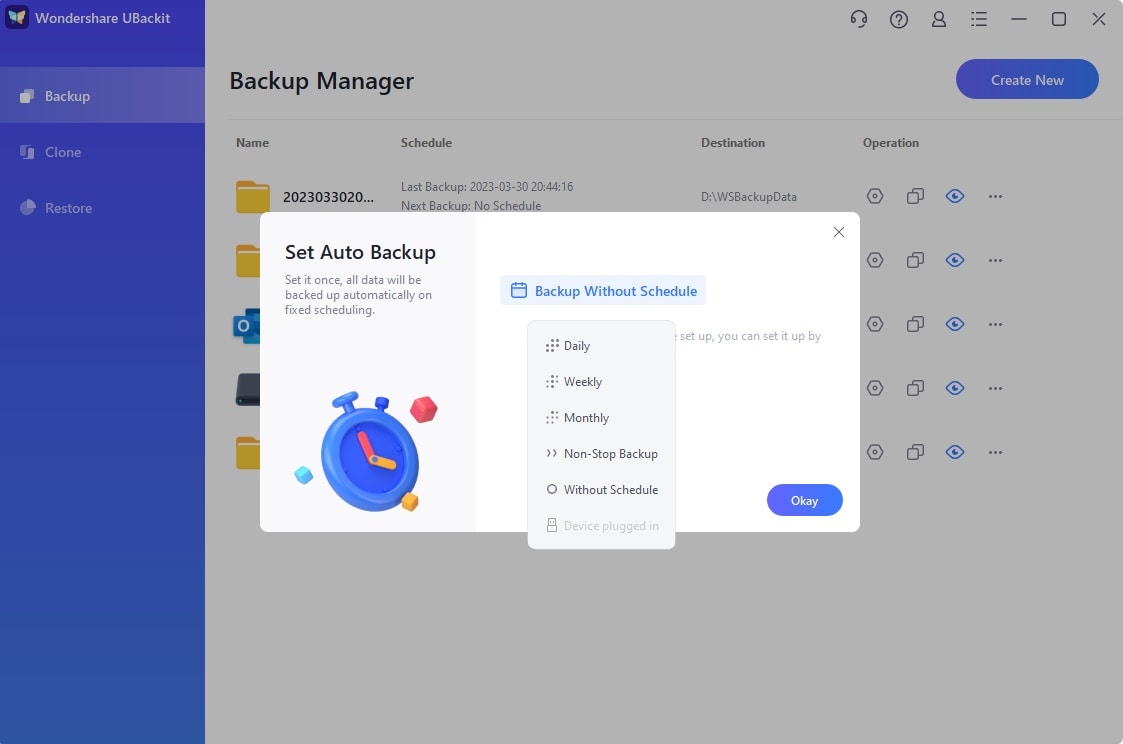Image resolution: width=1123 pixels, height=744 pixels.
Task: Click eye icon in the last backup row
Action: point(955,452)
